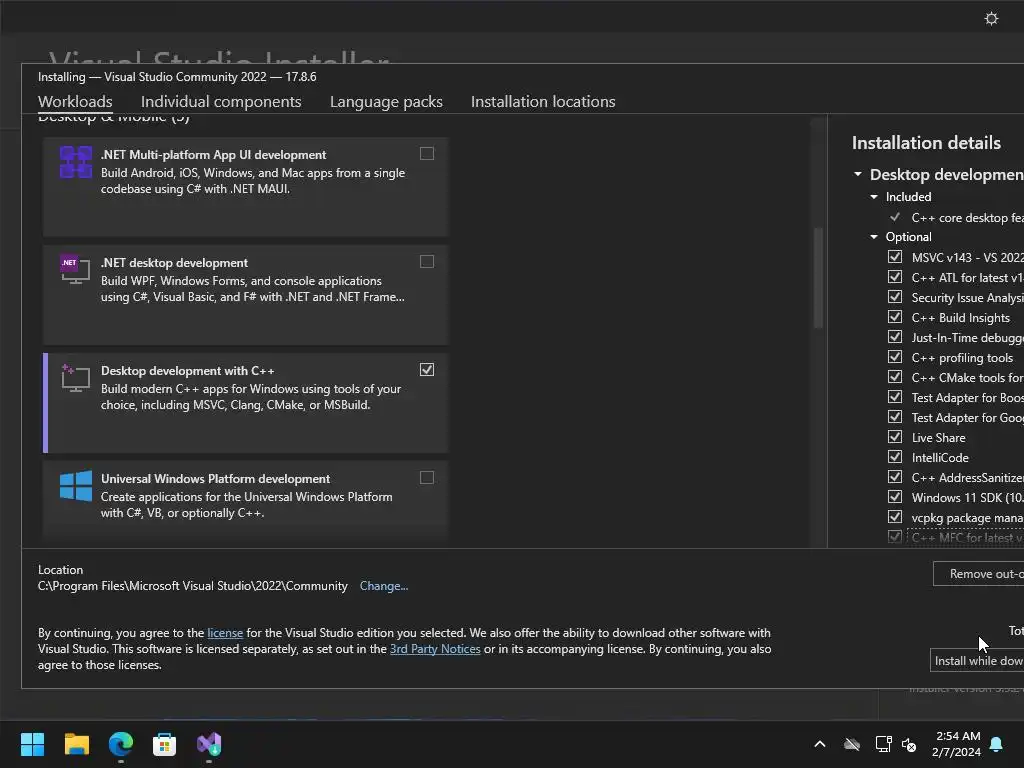Screen dimensions: 1024x768
Task: Open Microsoft Store from the taskbar
Action: pos(165,744)
